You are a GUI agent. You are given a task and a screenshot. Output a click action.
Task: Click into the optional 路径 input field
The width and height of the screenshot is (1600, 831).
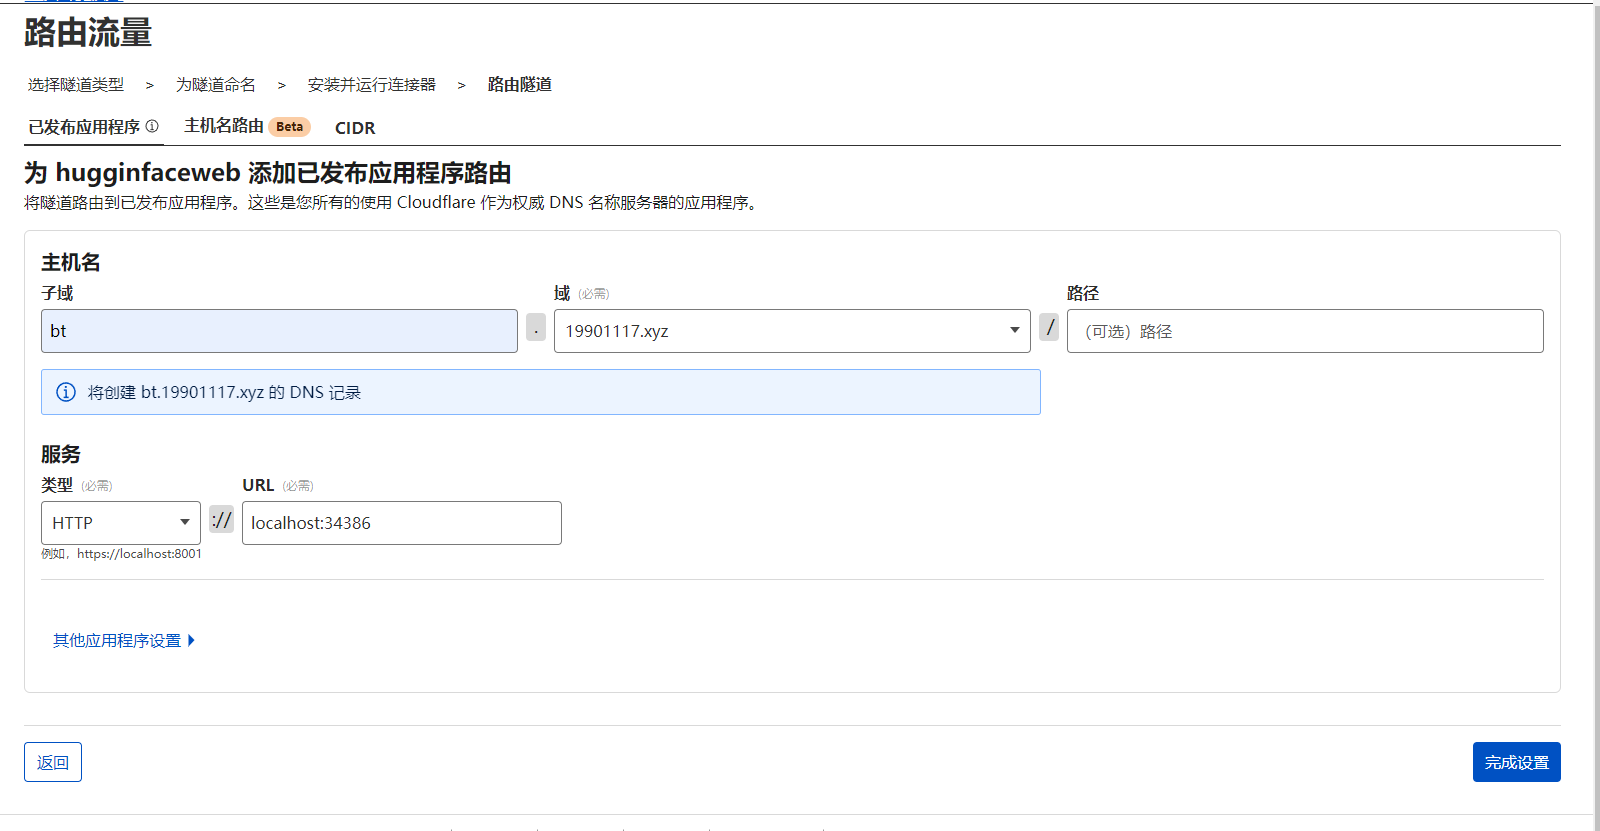(1304, 331)
